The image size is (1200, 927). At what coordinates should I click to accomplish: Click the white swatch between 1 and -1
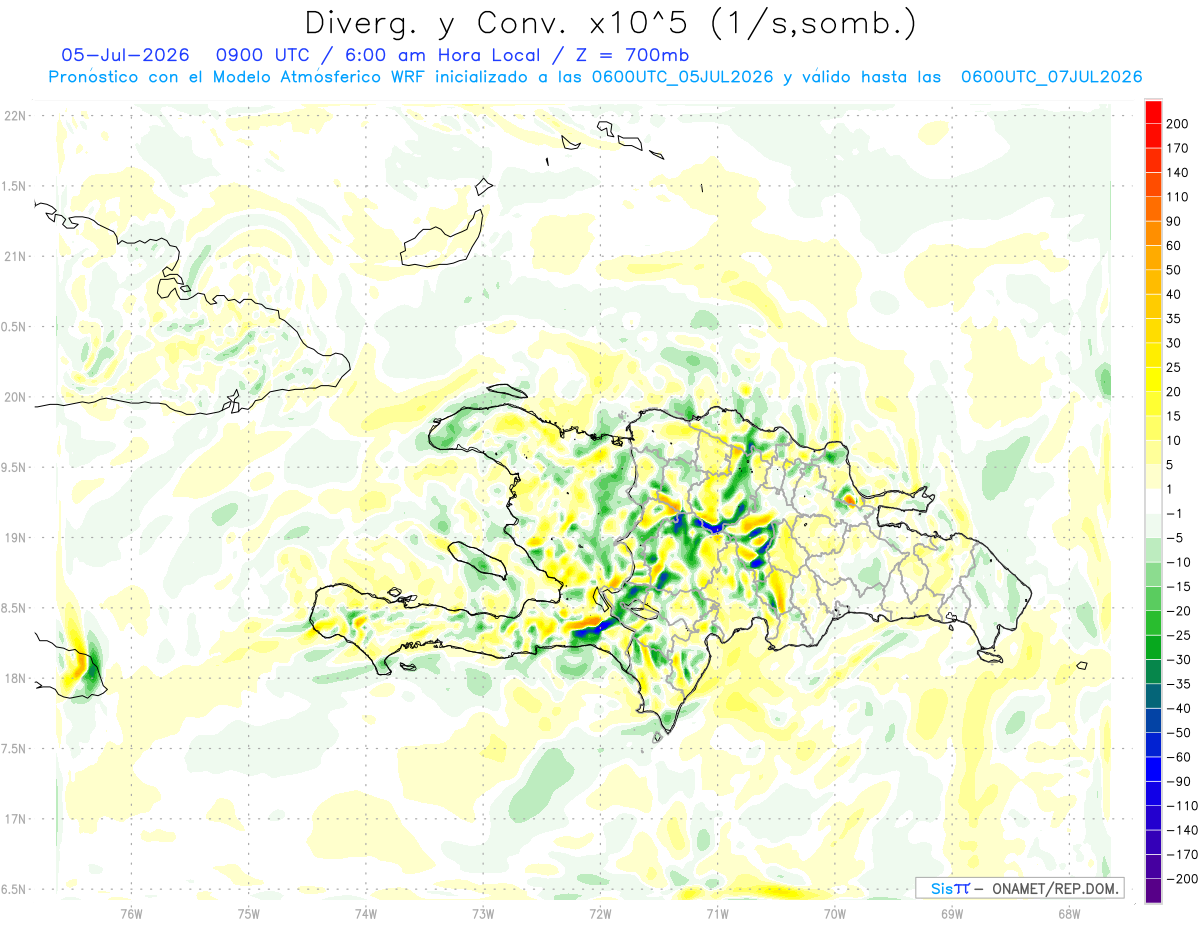tap(1153, 501)
